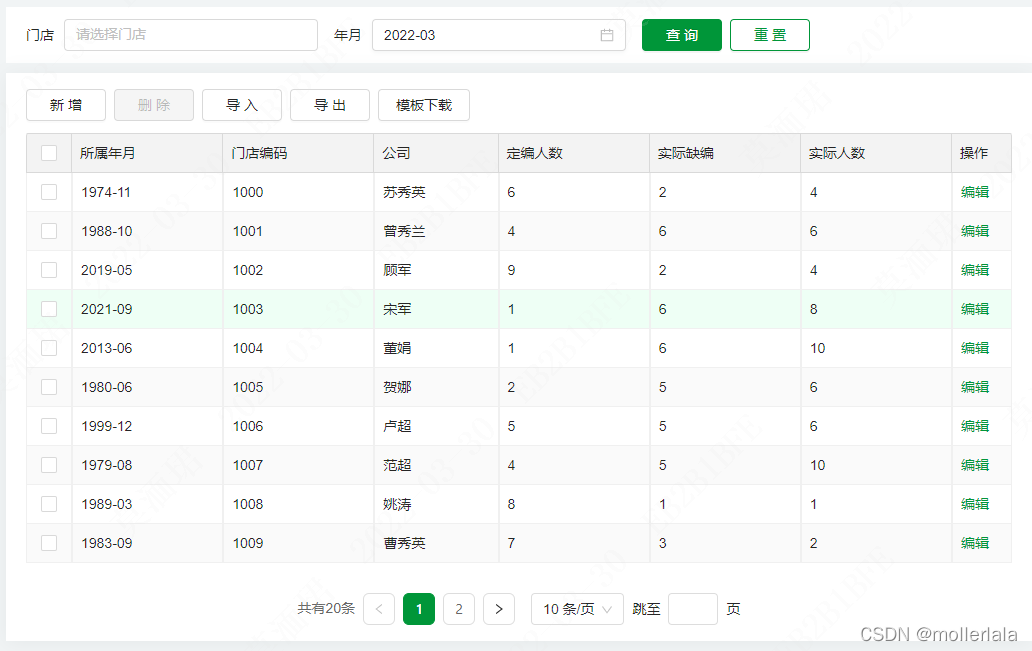Edit the row with store code 1009
This screenshot has height=651, width=1032.
pyautogui.click(x=975, y=543)
